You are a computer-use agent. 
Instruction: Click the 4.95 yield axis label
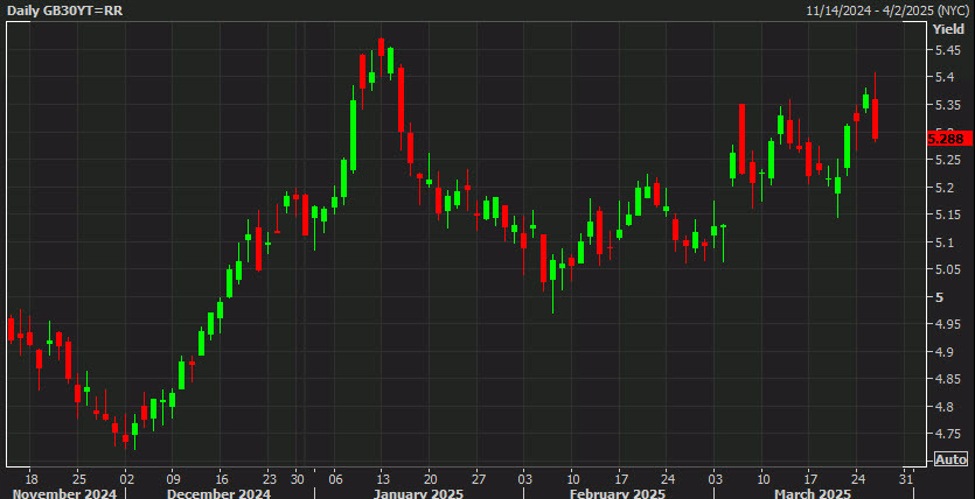[948, 325]
